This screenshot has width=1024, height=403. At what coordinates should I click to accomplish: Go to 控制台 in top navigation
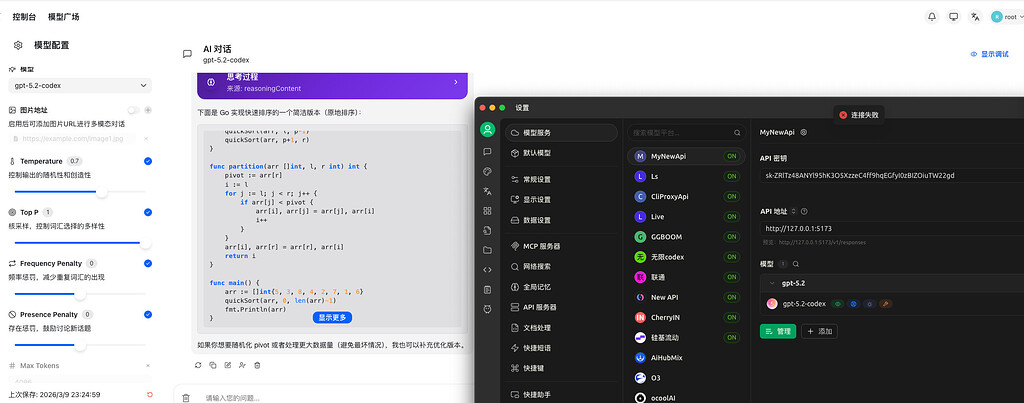tap(24, 17)
